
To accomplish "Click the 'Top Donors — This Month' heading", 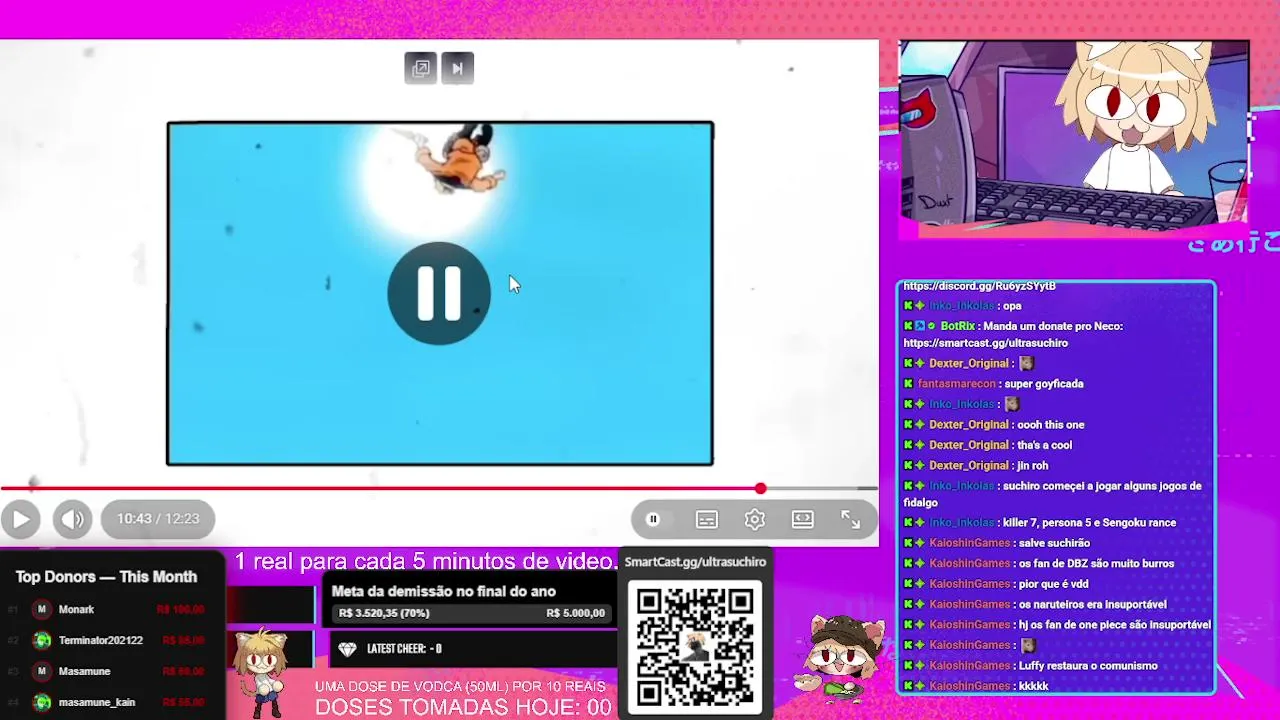I will pyautogui.click(x=106, y=577).
